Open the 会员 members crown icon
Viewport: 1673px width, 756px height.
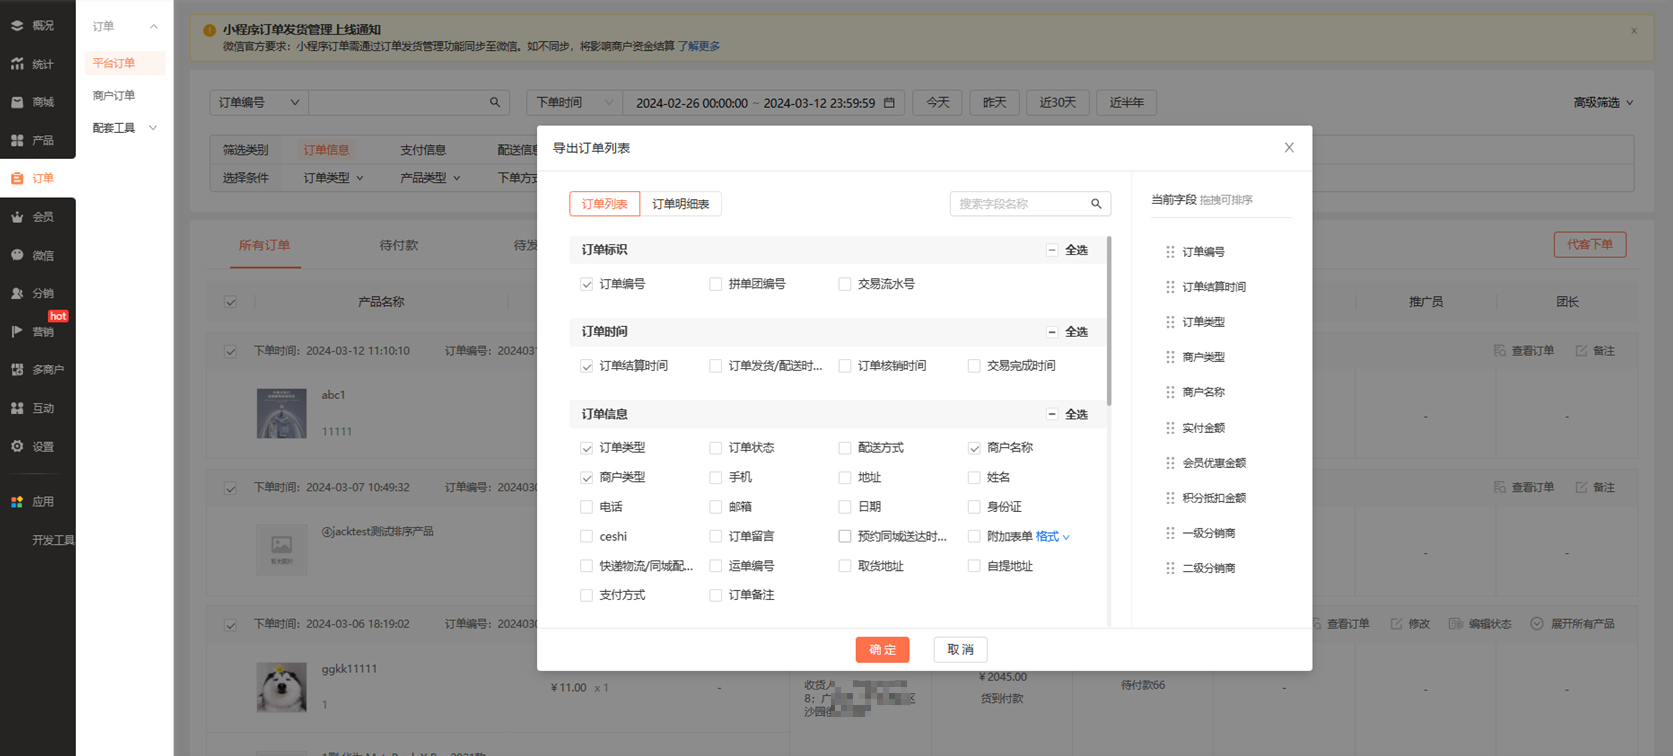pos(17,216)
